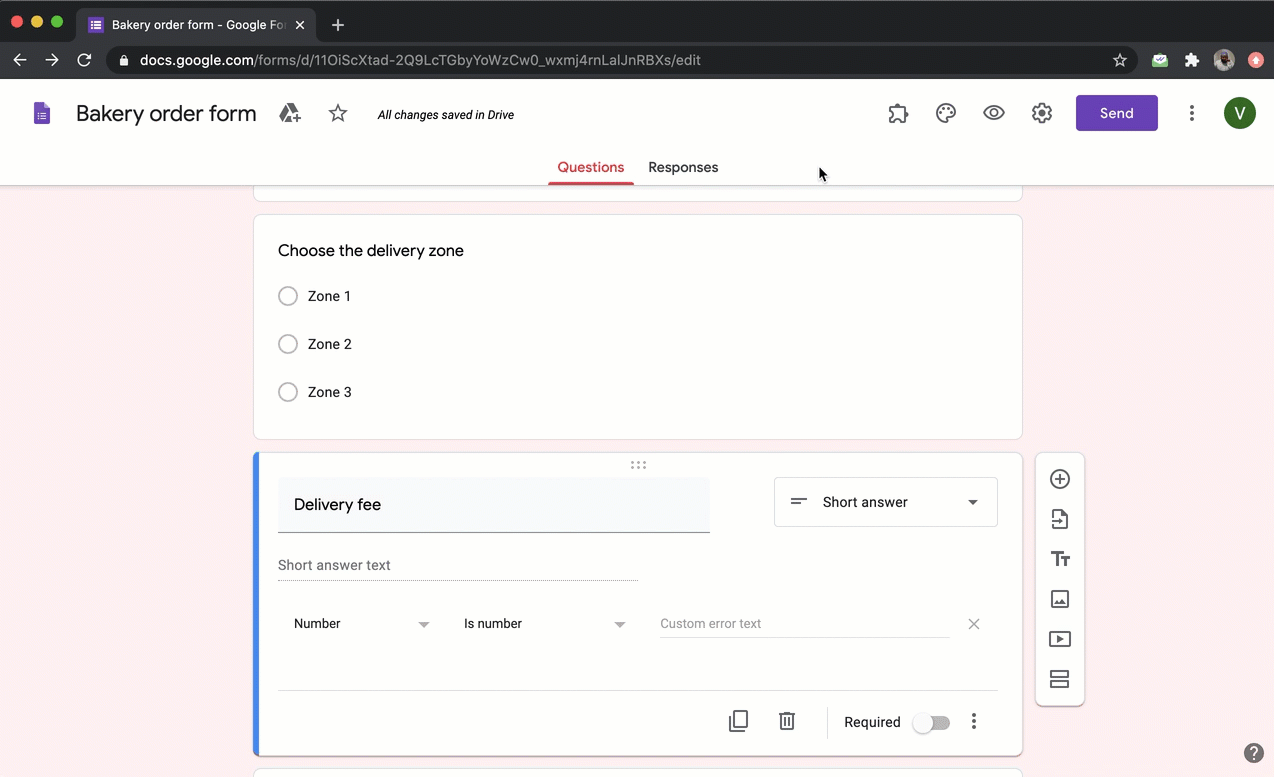Enable the Required toggle
Image resolution: width=1274 pixels, height=777 pixels.
click(x=930, y=721)
